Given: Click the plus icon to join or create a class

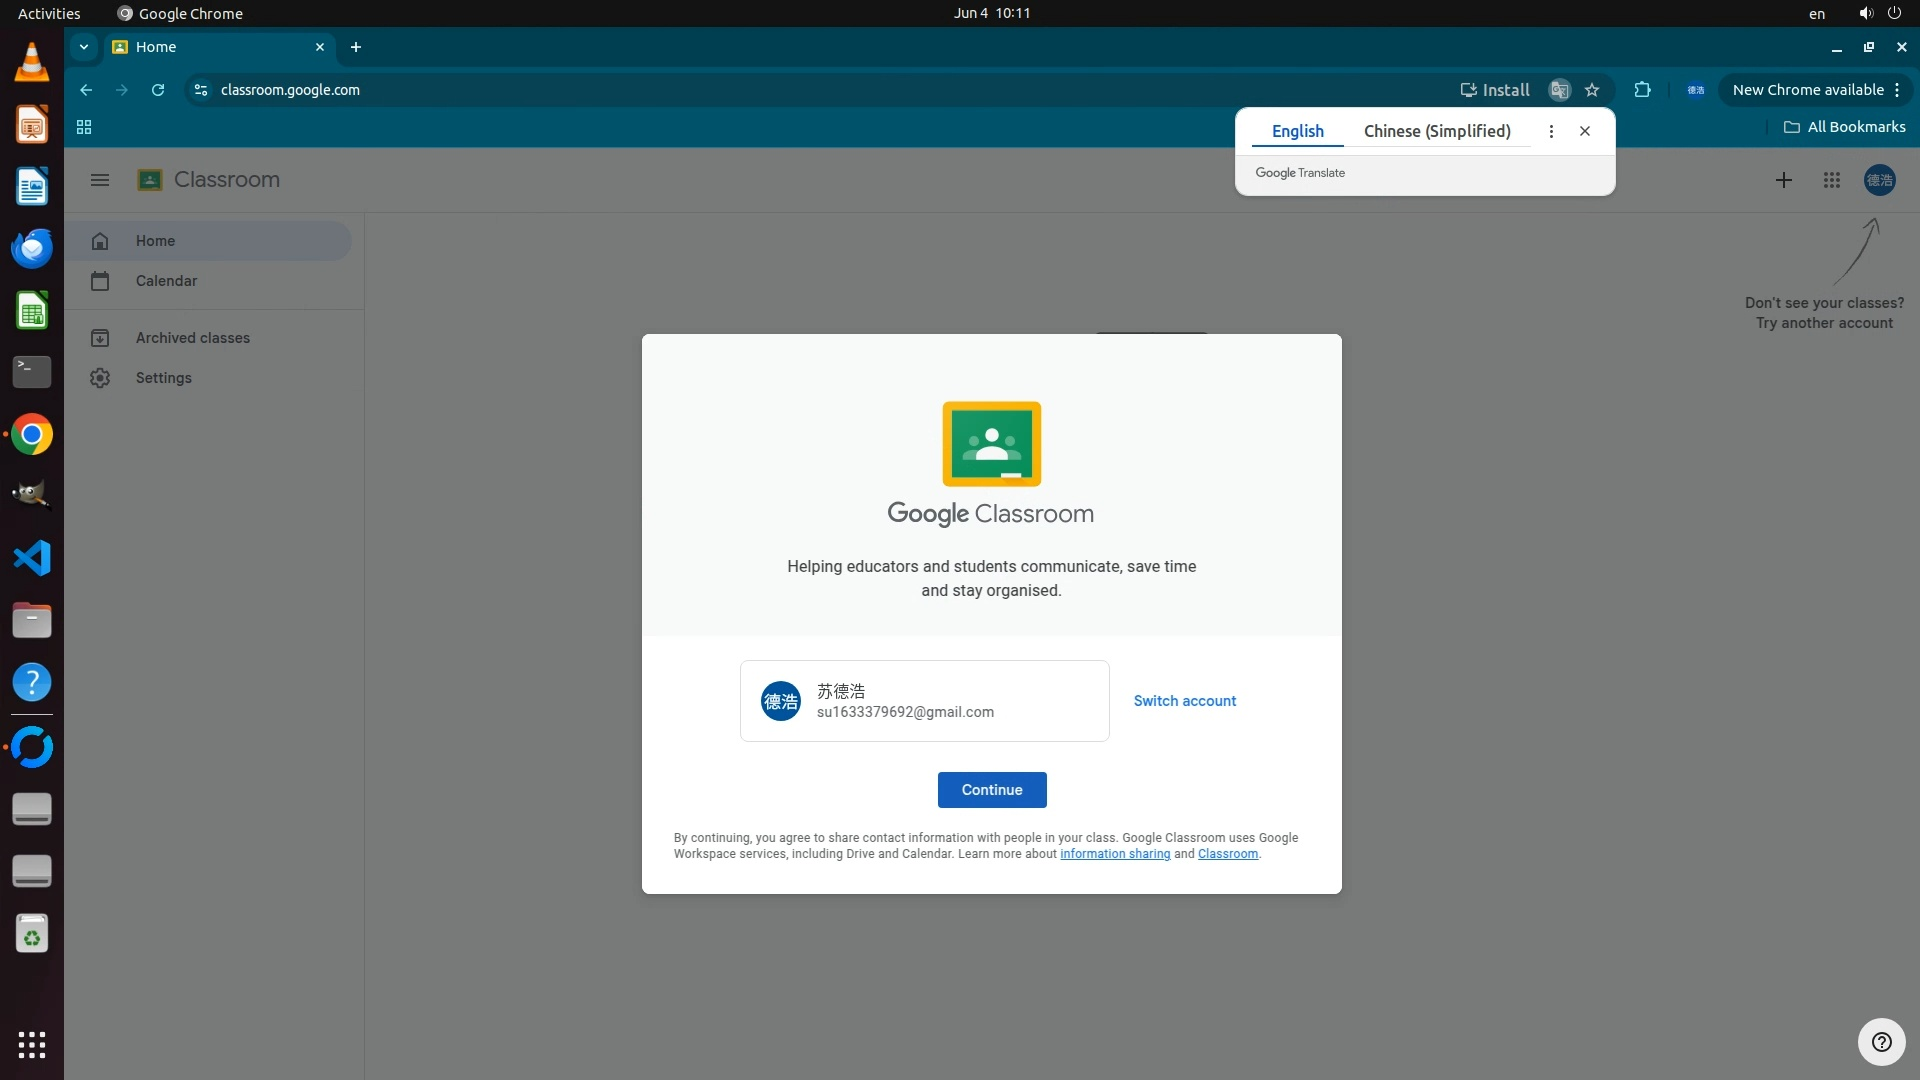Looking at the screenshot, I should (x=1783, y=180).
